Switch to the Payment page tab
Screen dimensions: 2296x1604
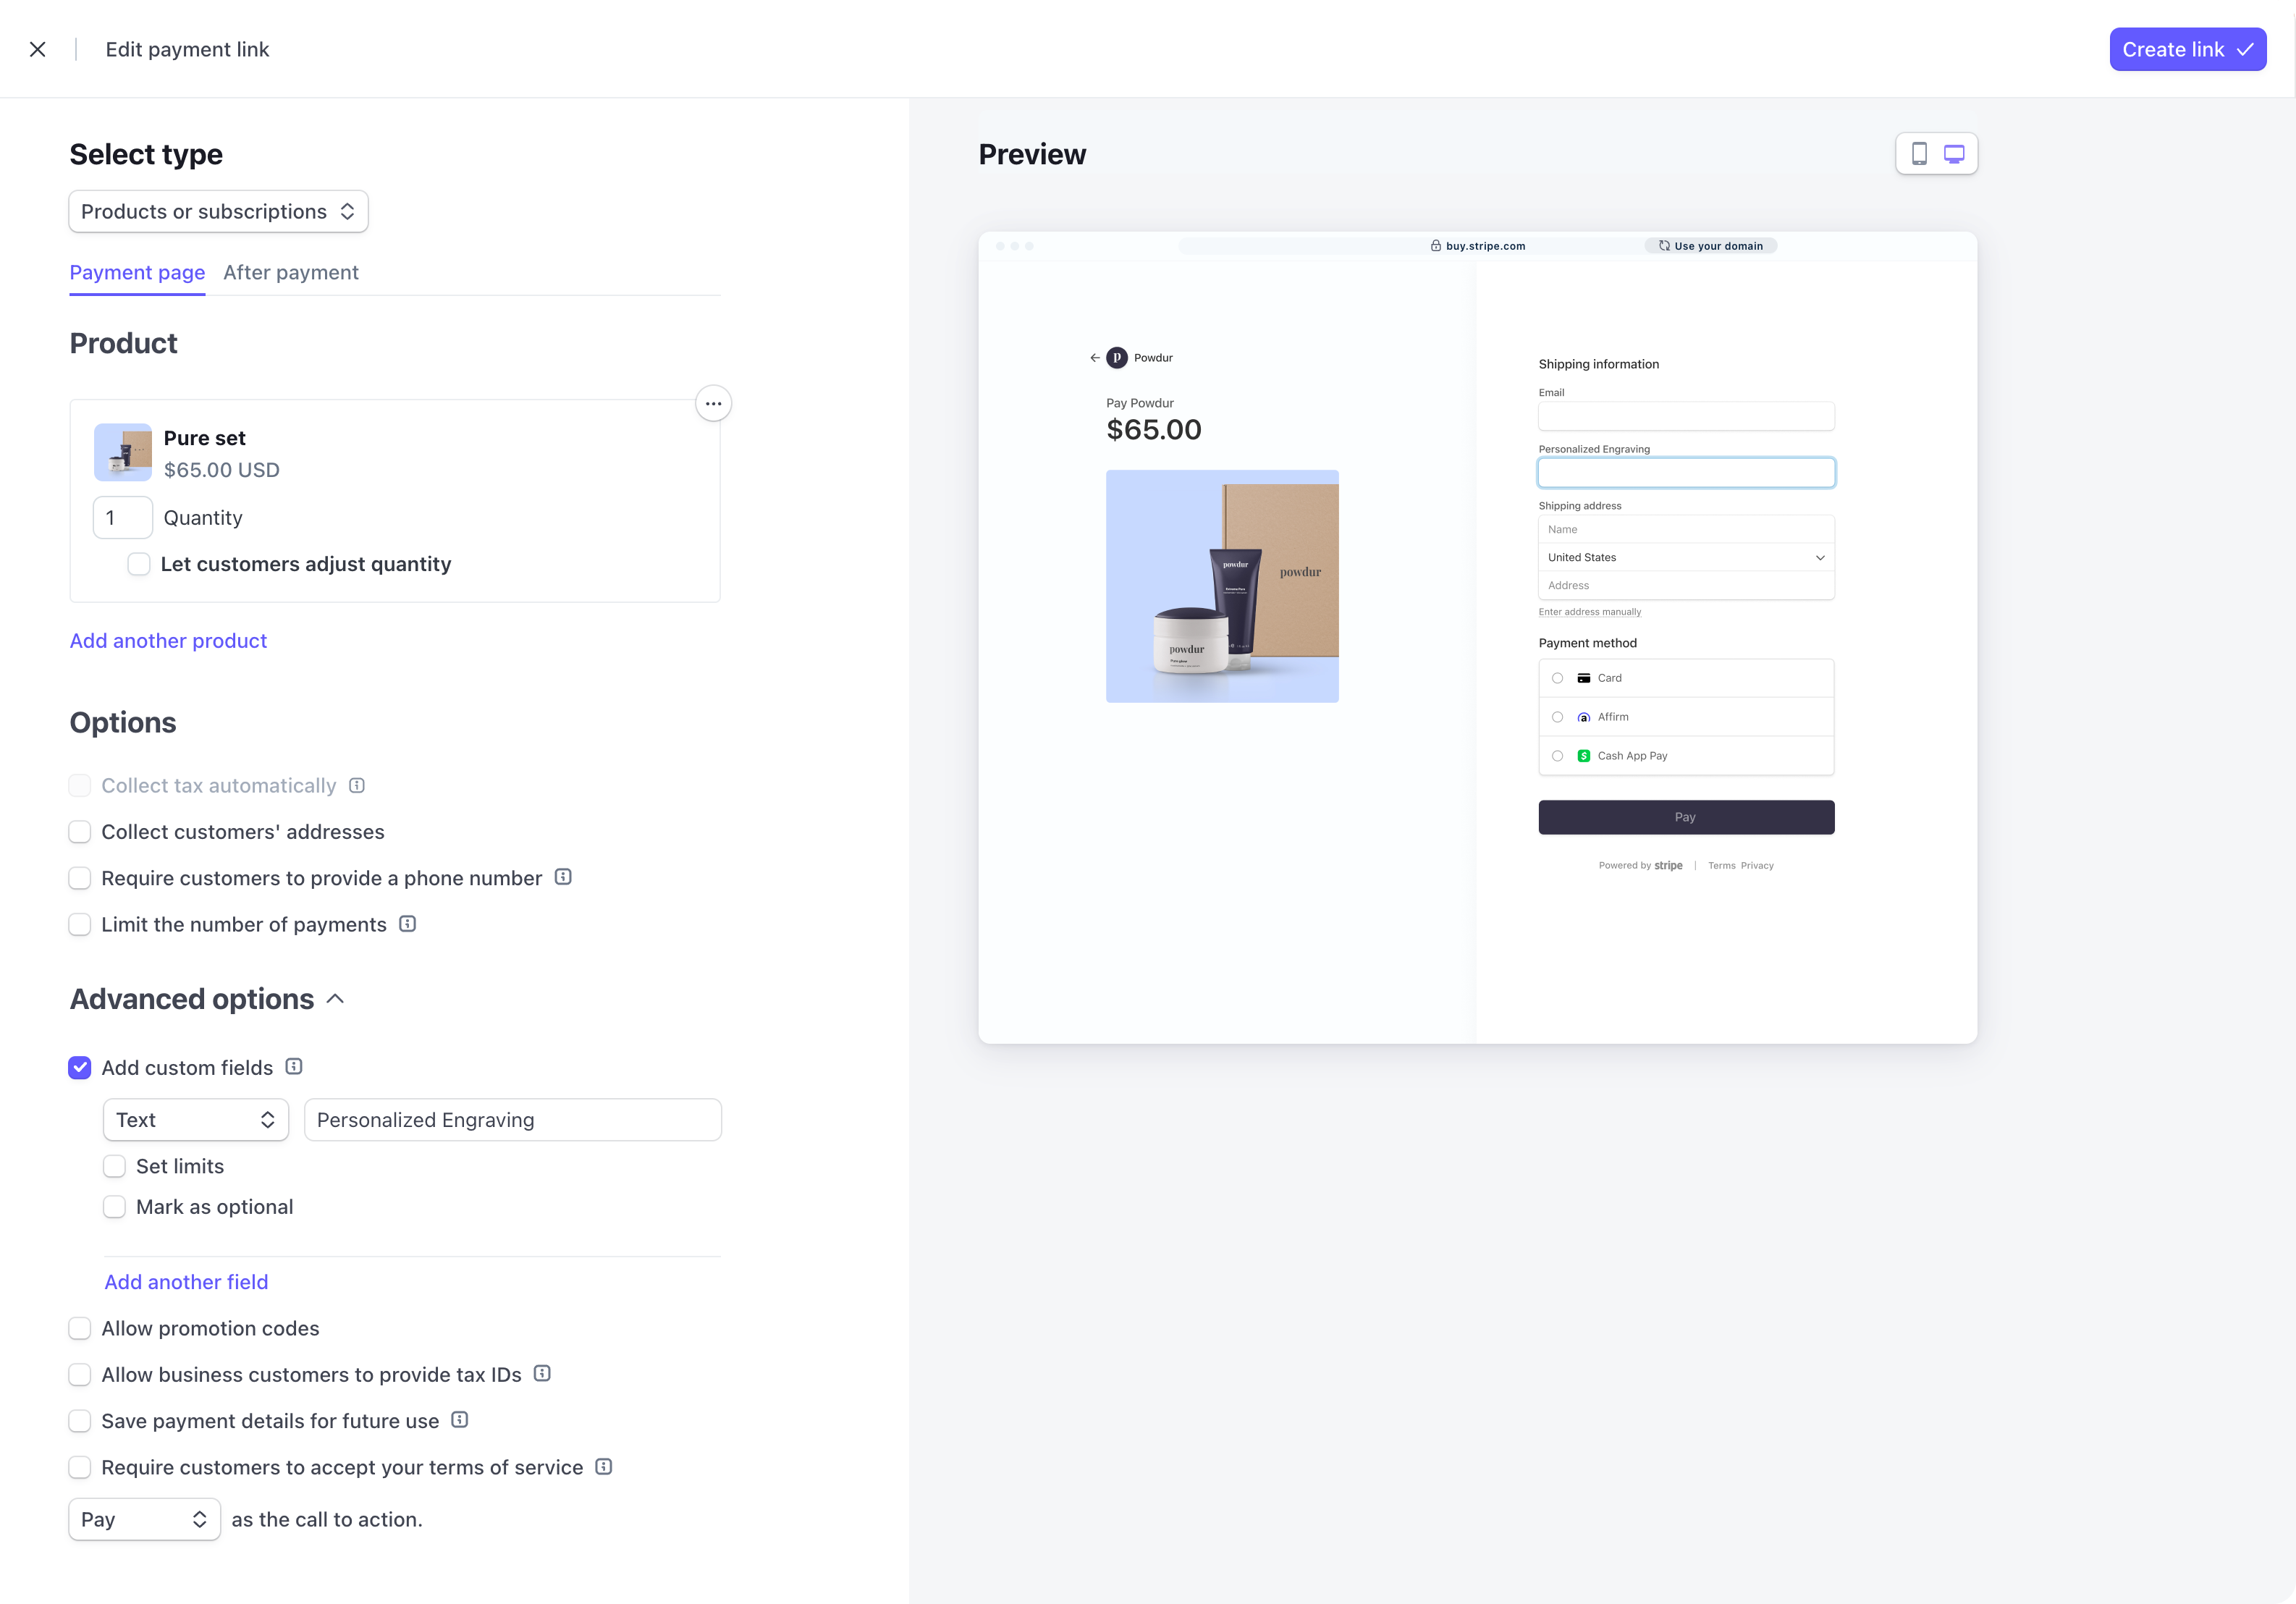click(137, 273)
